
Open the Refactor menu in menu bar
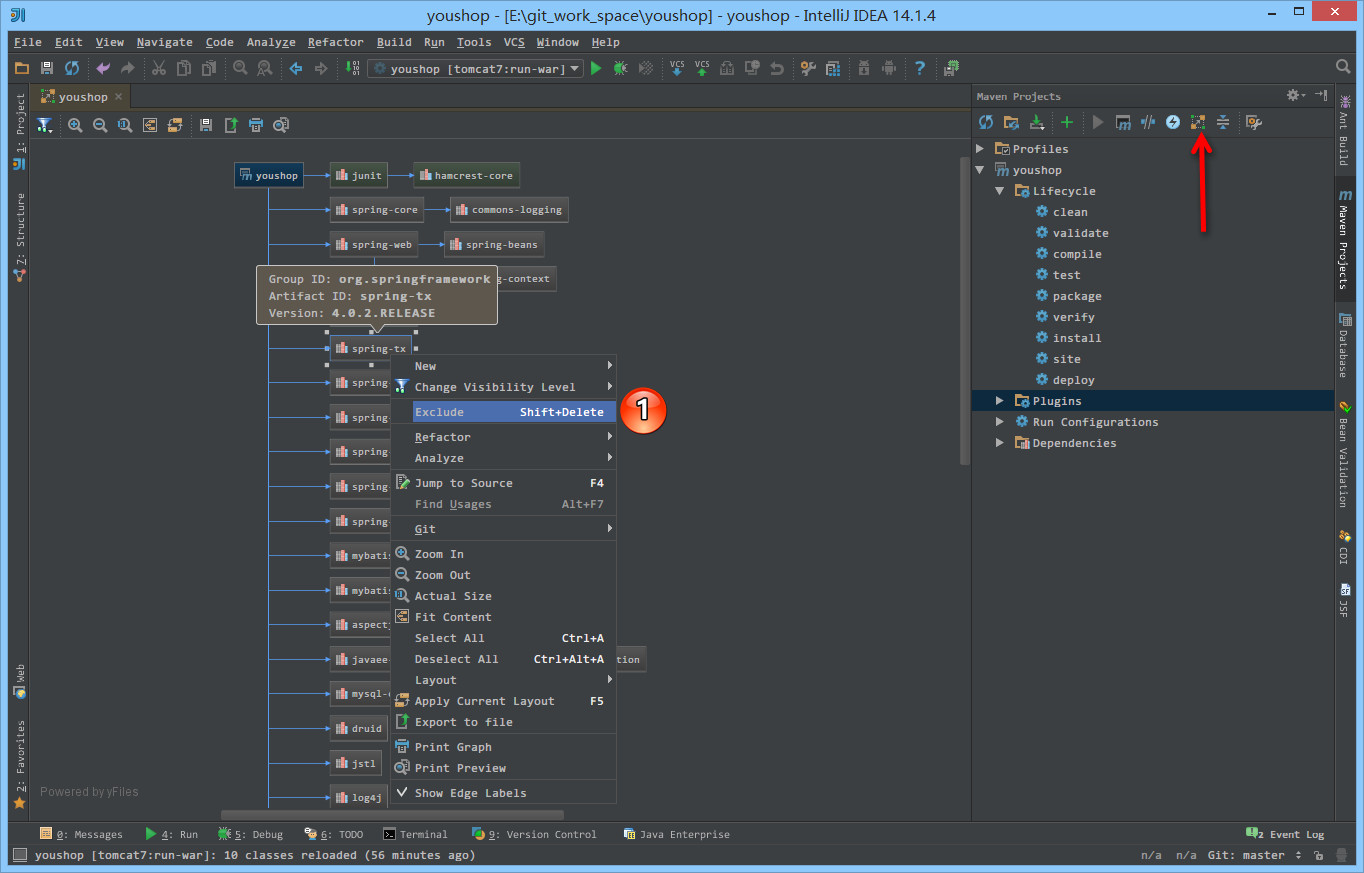[335, 42]
